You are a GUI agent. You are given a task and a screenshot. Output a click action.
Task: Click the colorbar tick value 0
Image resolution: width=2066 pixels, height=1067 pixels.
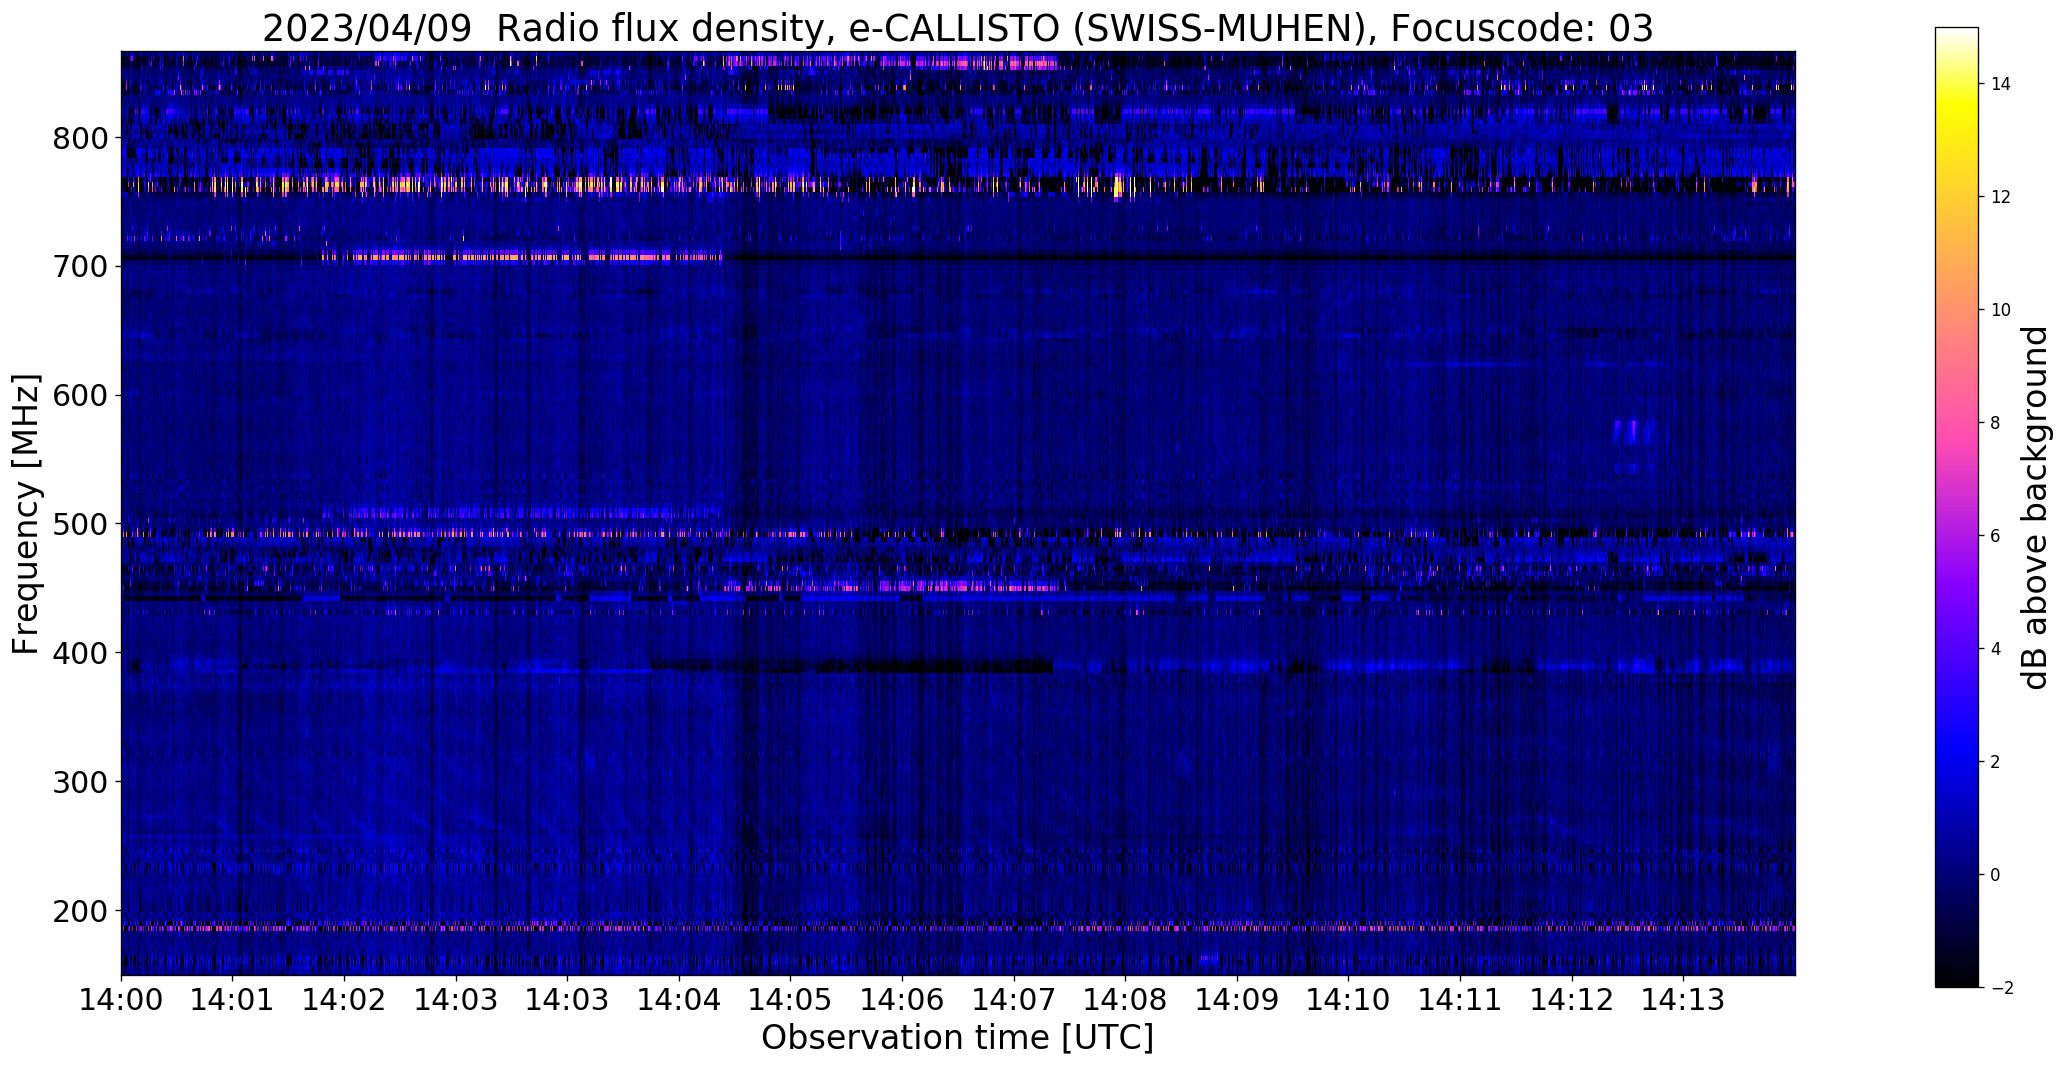tap(1995, 875)
